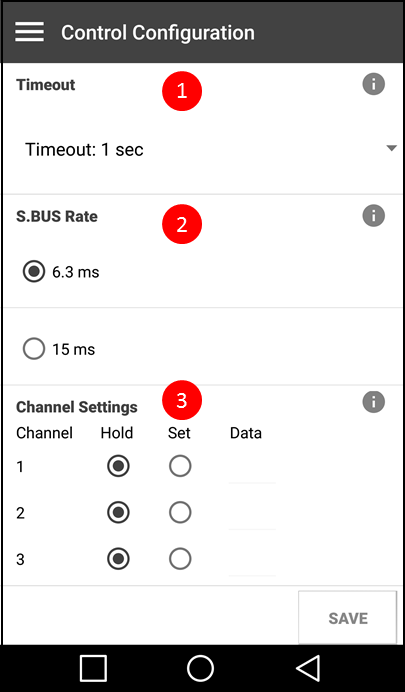Show info for Channel Settings section
Image resolution: width=405 pixels, height=692 pixels.
tap(373, 402)
